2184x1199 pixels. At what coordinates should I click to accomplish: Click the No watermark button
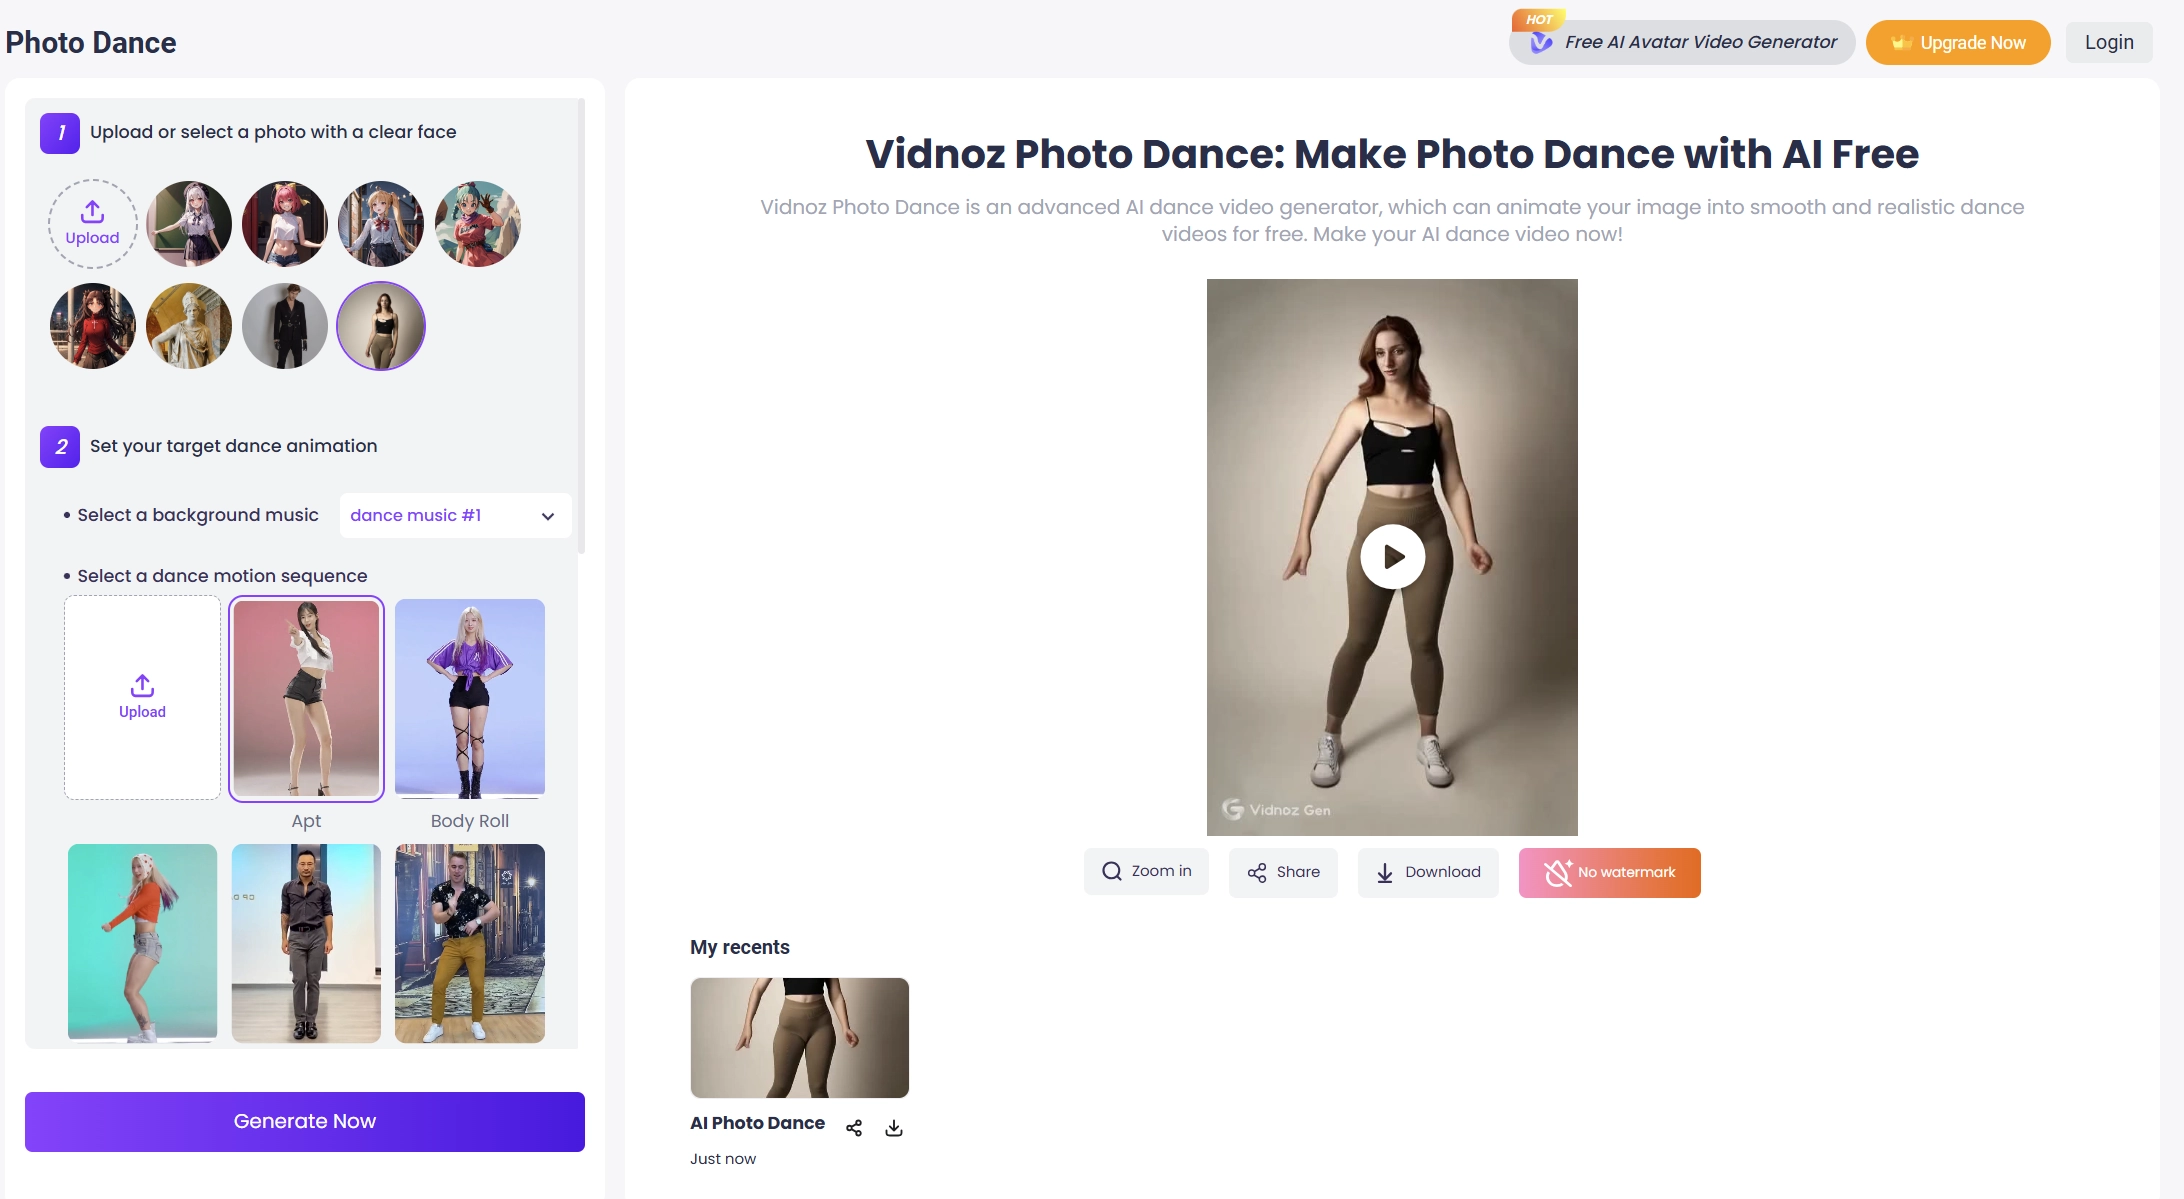pos(1609,872)
